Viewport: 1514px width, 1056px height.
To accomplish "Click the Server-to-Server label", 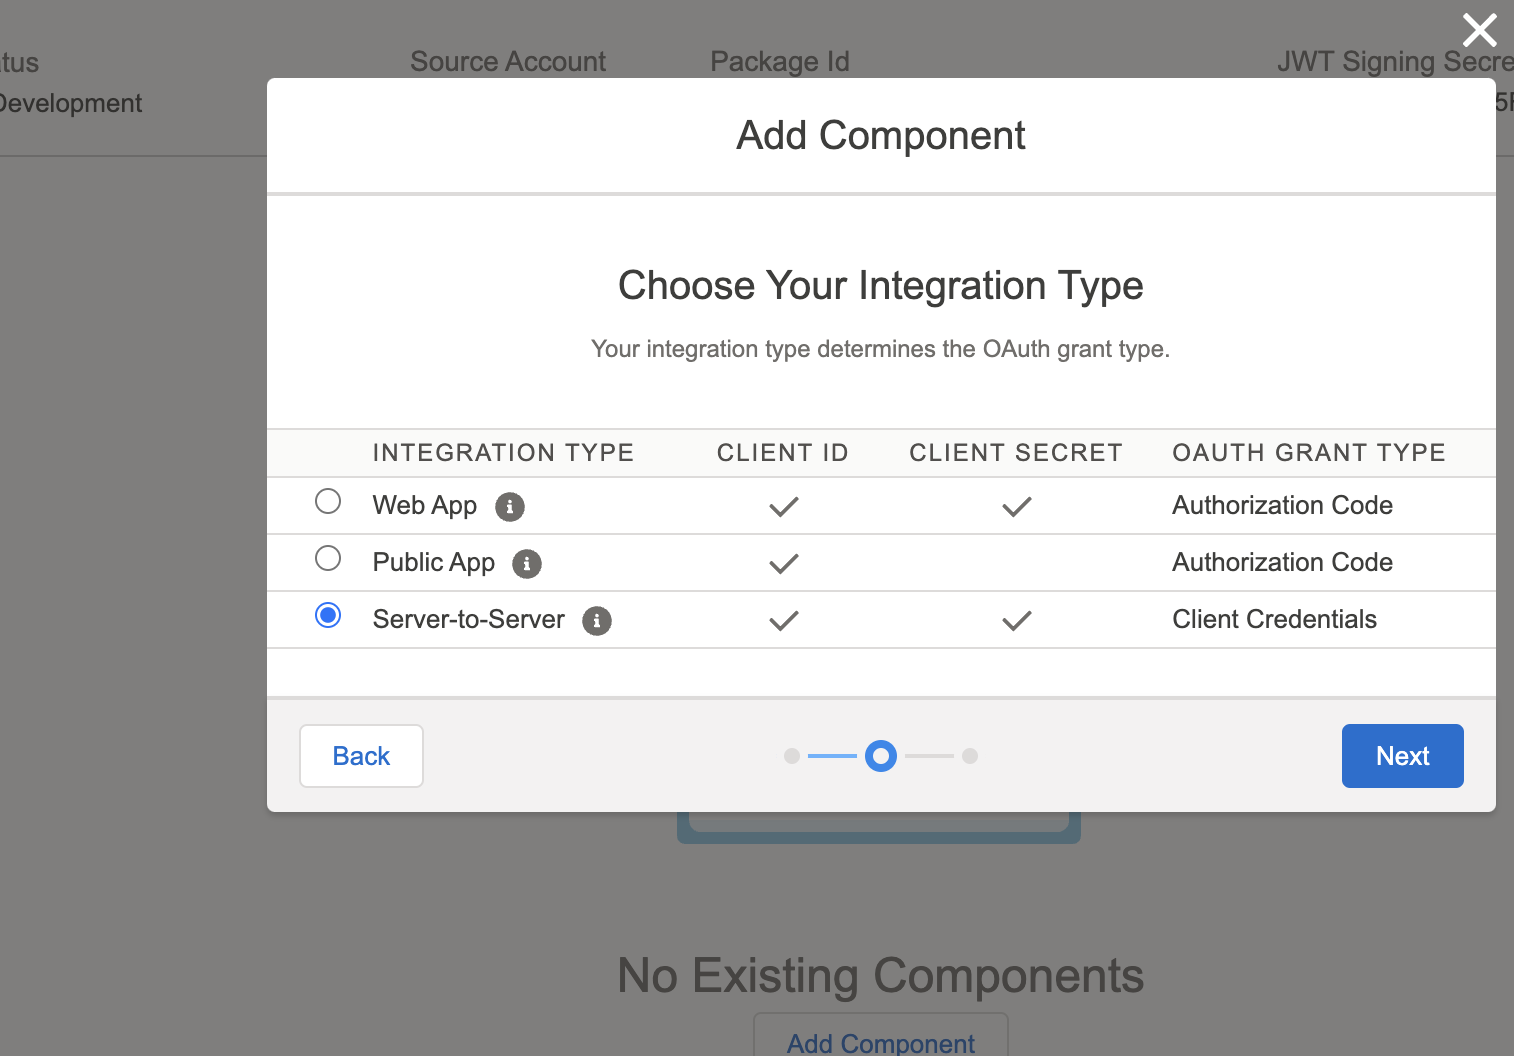I will click(469, 620).
